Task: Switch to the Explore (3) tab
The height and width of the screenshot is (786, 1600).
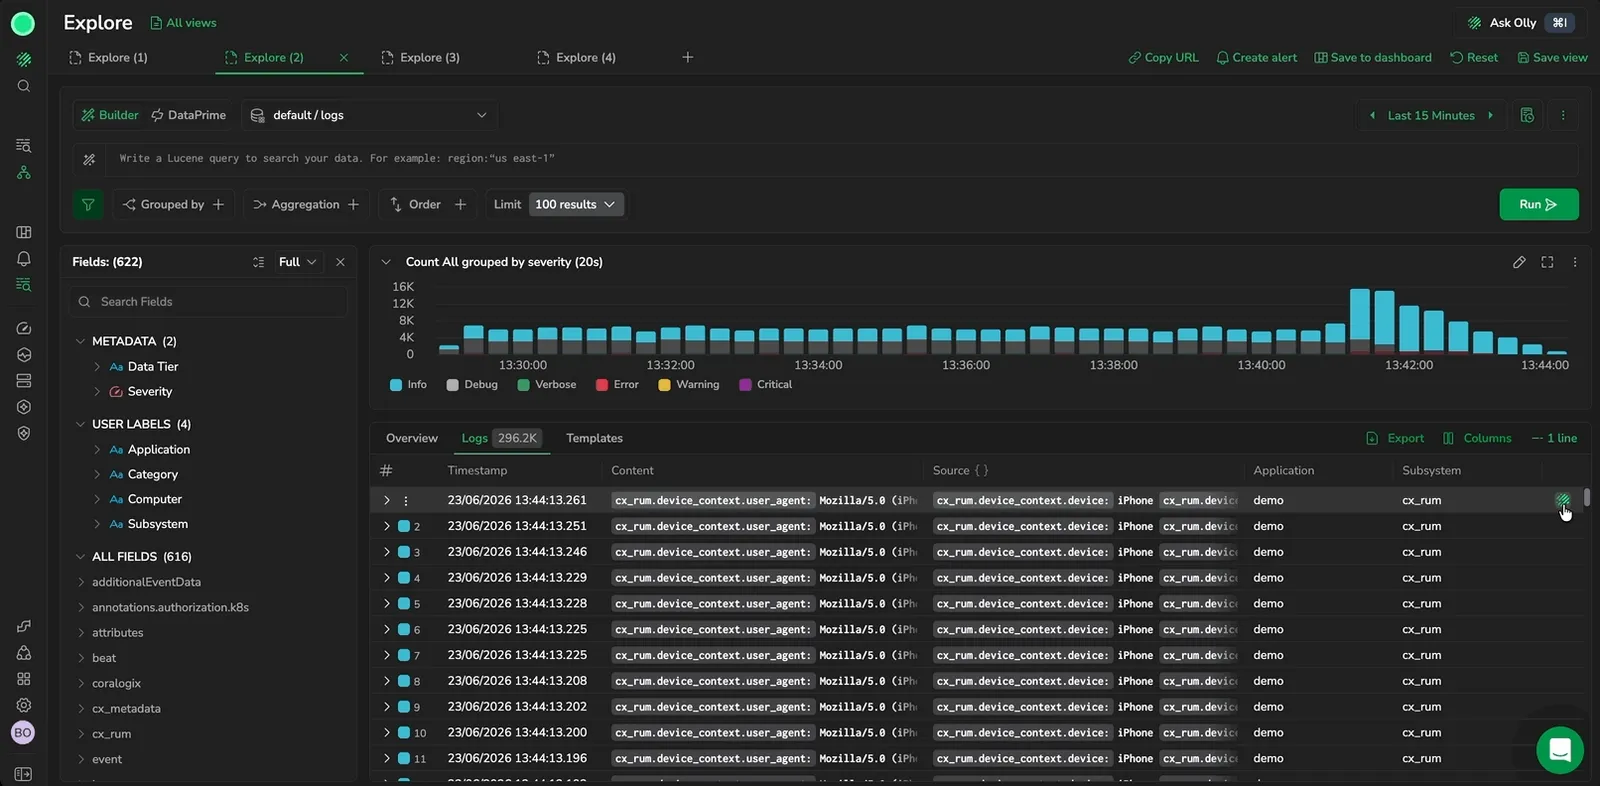Action: [420, 58]
